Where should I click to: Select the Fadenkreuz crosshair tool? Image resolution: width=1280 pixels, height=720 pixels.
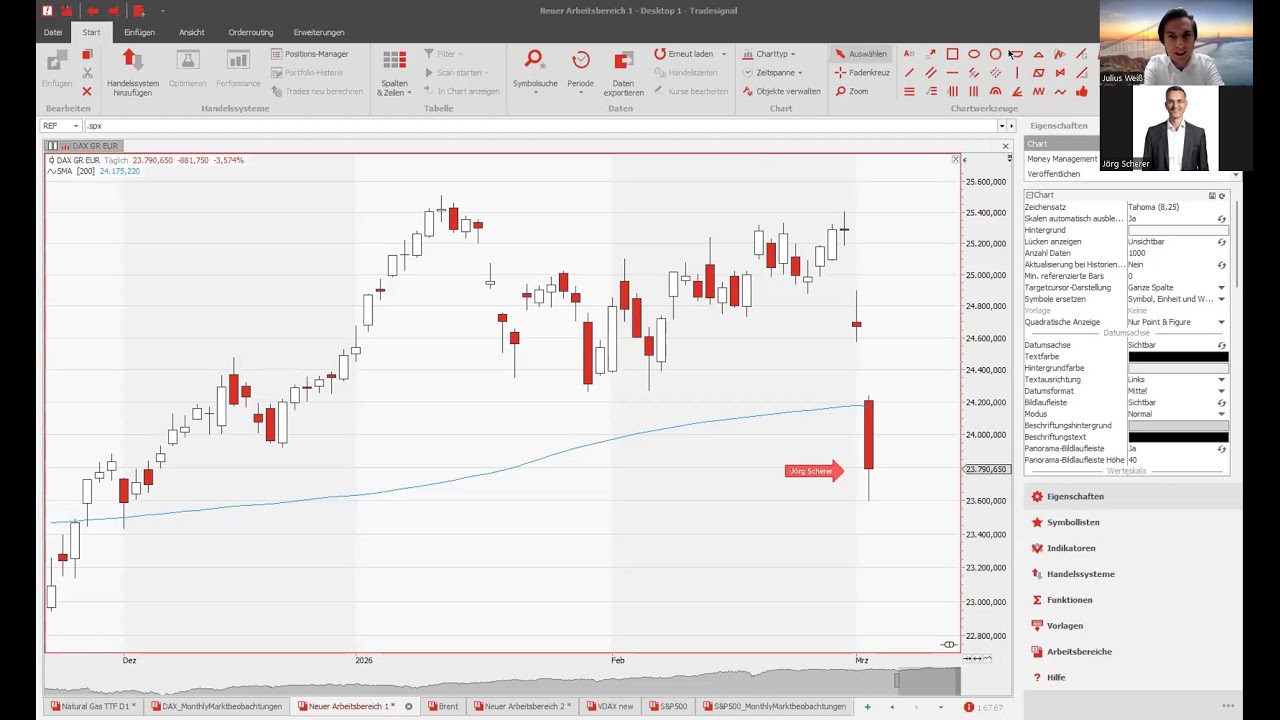tap(863, 72)
